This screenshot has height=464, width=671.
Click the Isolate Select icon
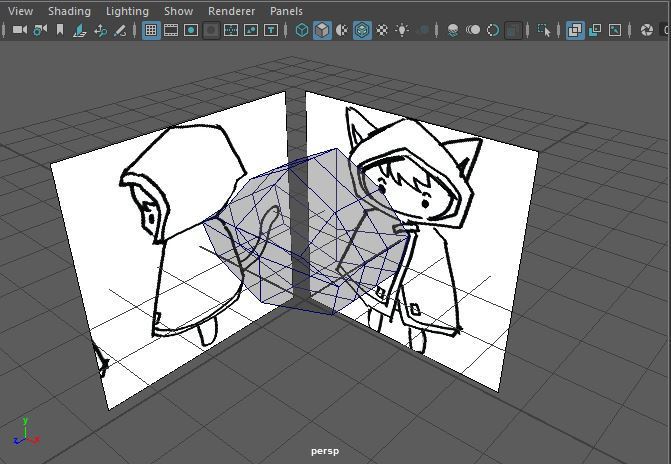(x=543, y=30)
